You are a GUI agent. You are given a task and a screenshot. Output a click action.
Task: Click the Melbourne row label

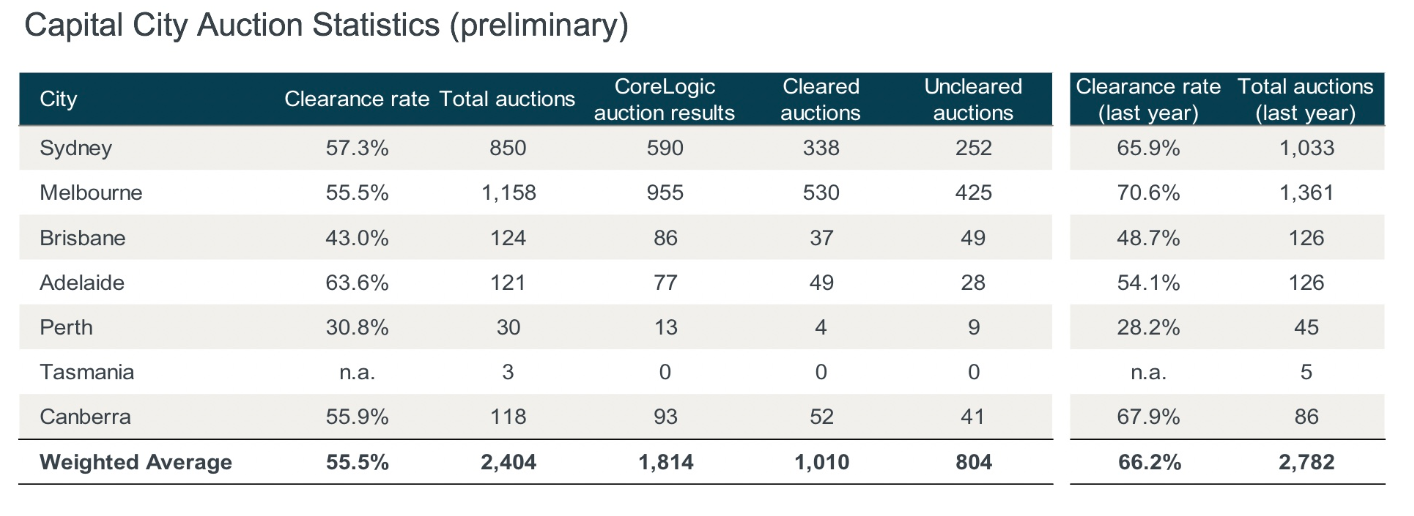point(91,193)
